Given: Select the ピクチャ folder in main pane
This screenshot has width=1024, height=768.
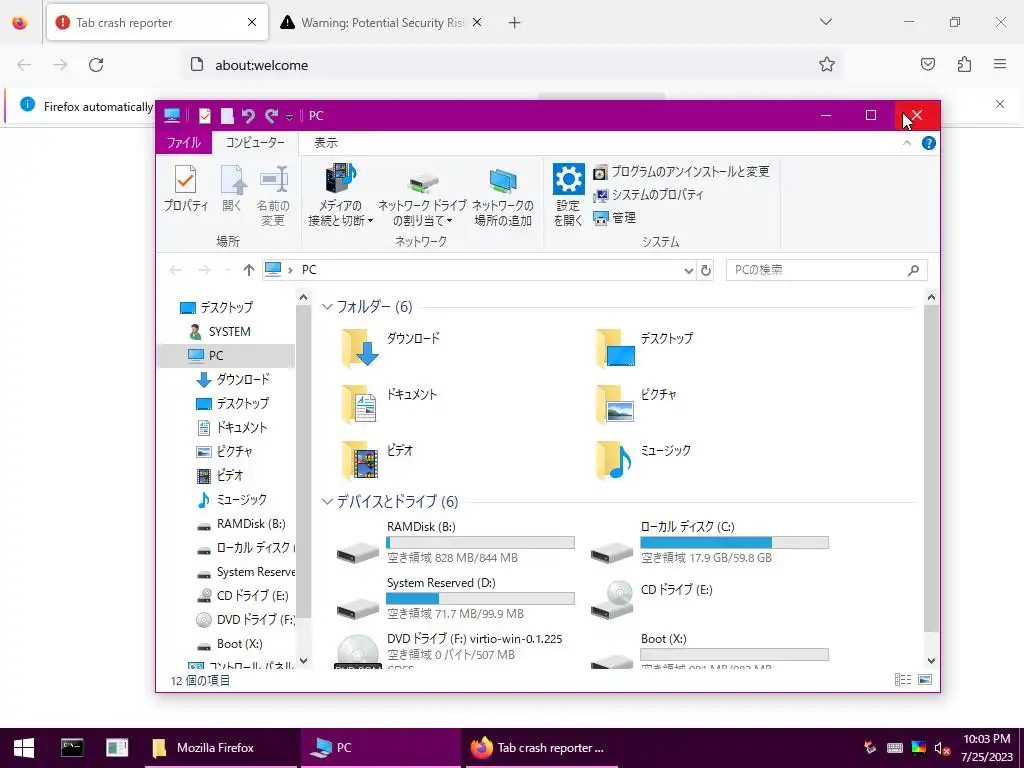Looking at the screenshot, I should coord(637,404).
